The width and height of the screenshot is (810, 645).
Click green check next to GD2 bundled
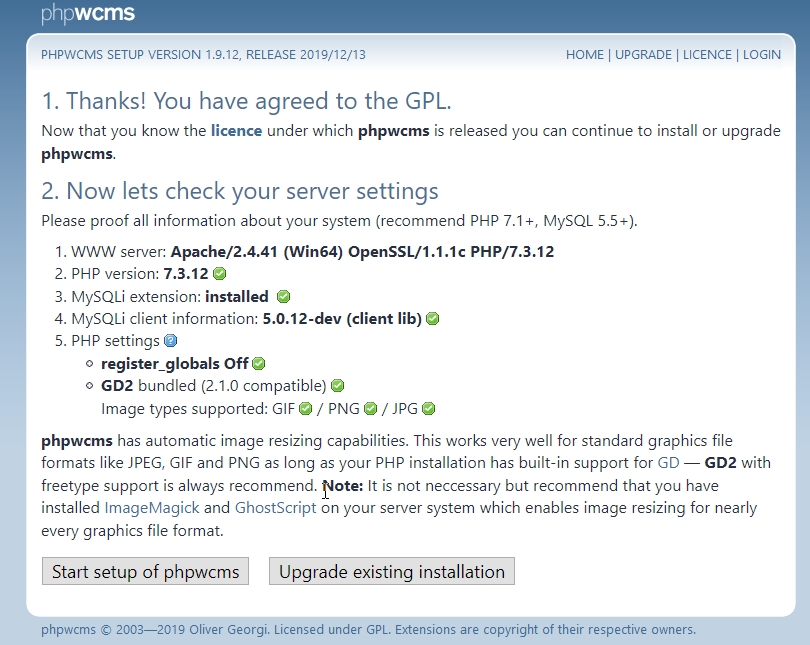click(x=337, y=386)
